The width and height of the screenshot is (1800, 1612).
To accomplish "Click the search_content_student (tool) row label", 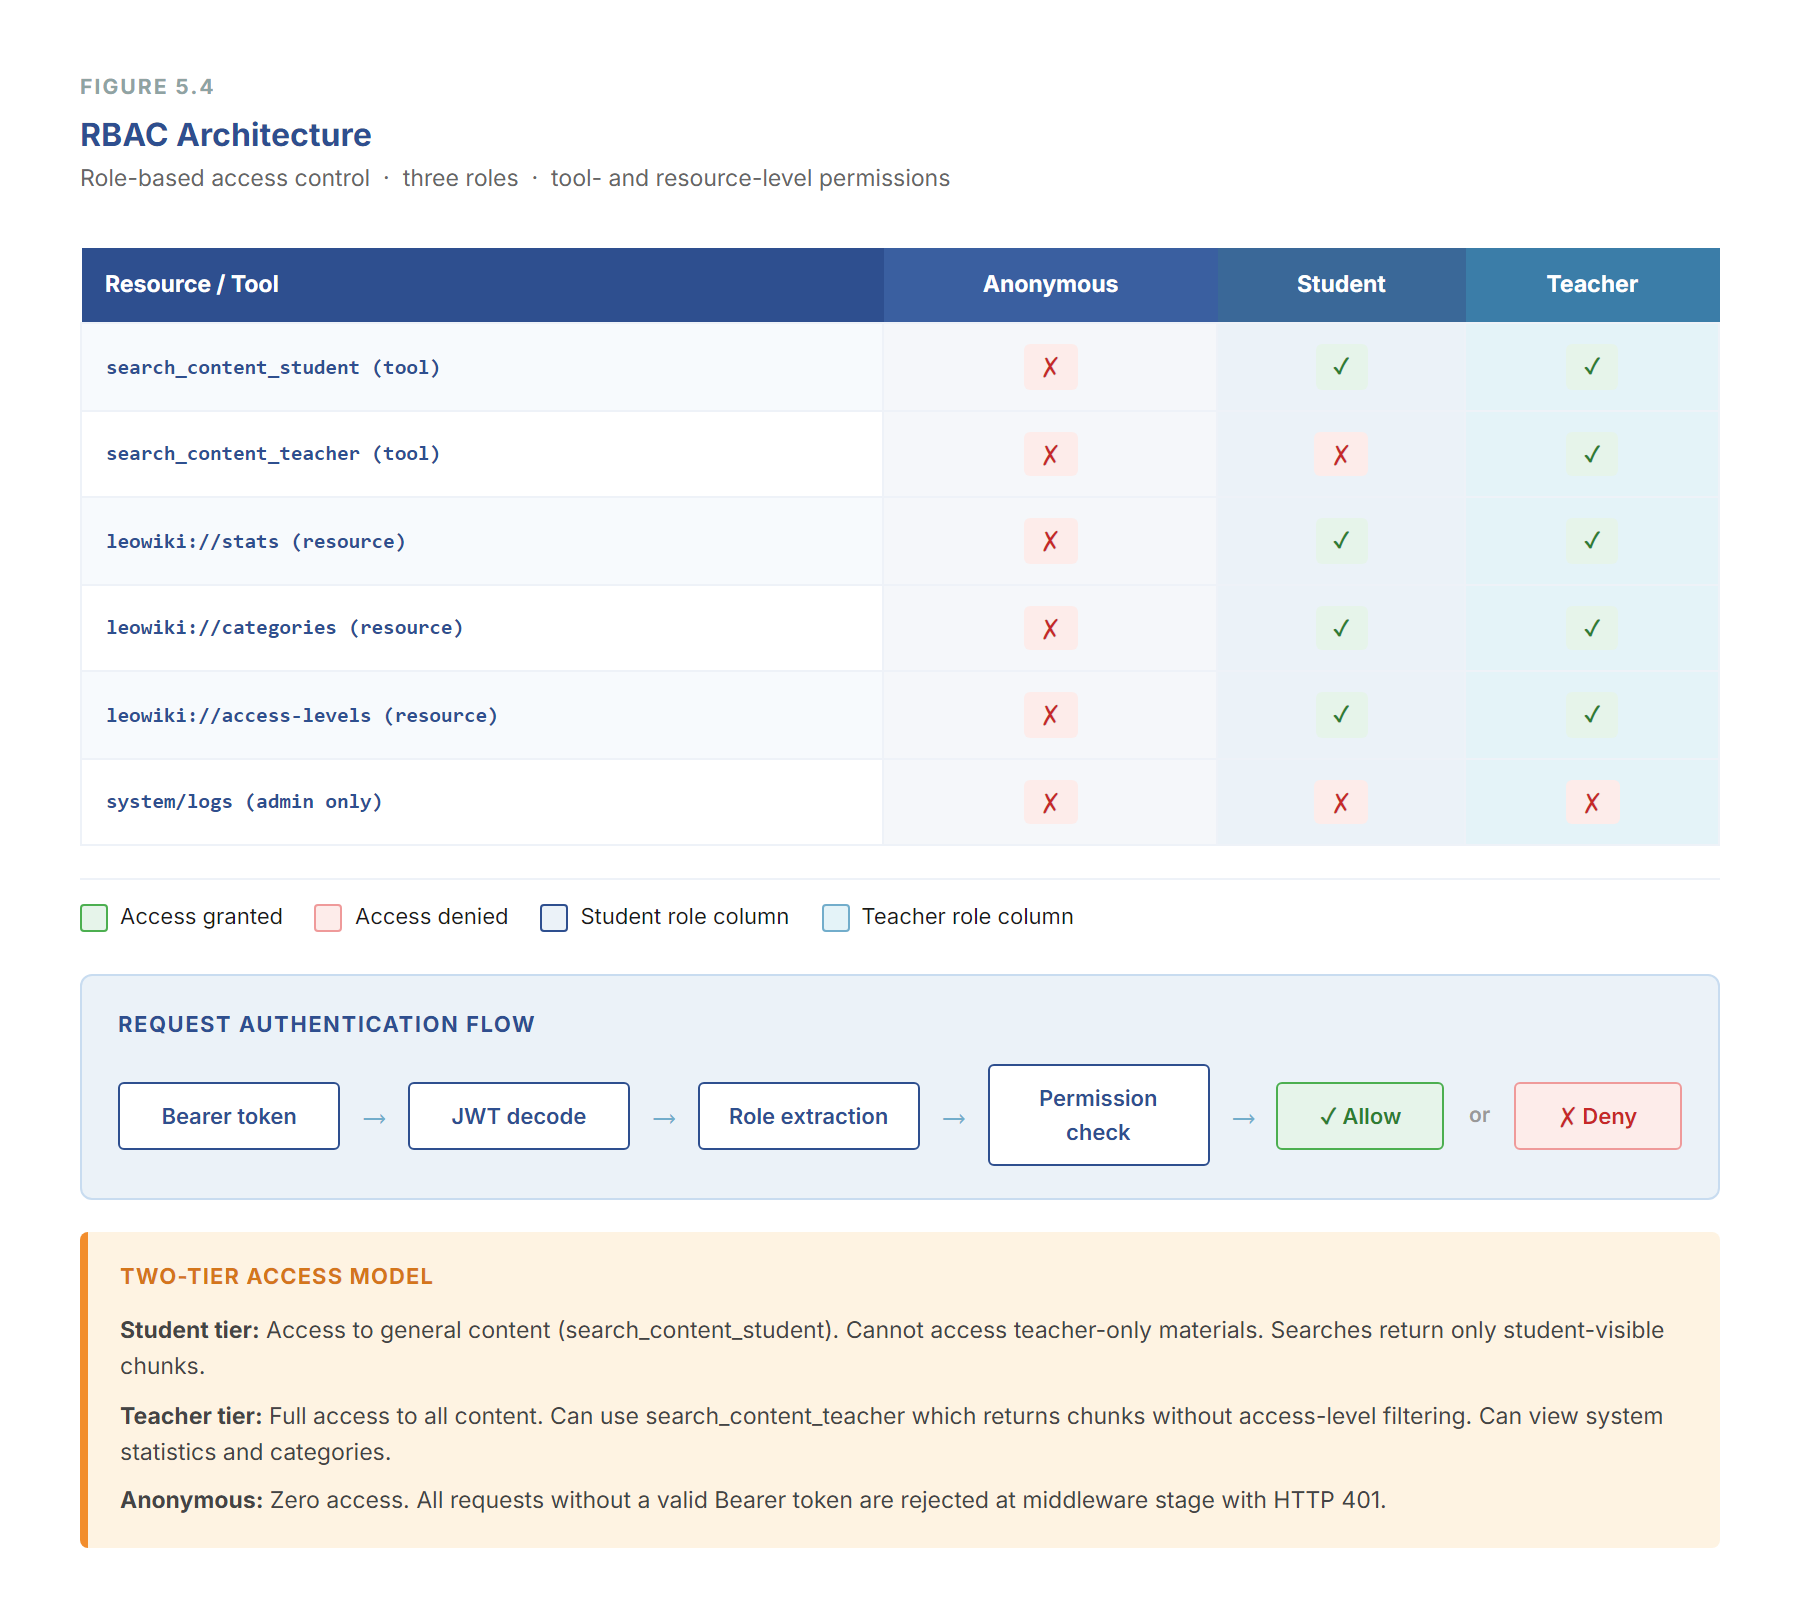I will (273, 368).
